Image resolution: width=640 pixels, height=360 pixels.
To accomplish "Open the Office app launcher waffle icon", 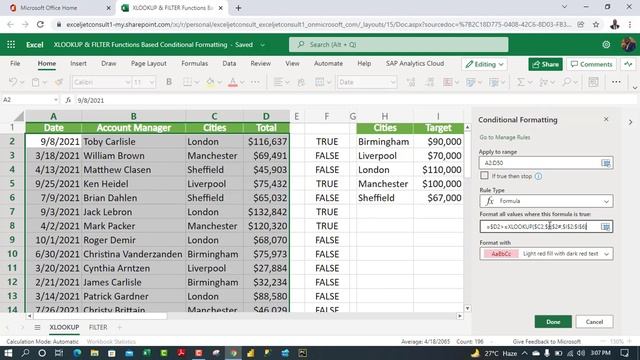I will 11,44.
